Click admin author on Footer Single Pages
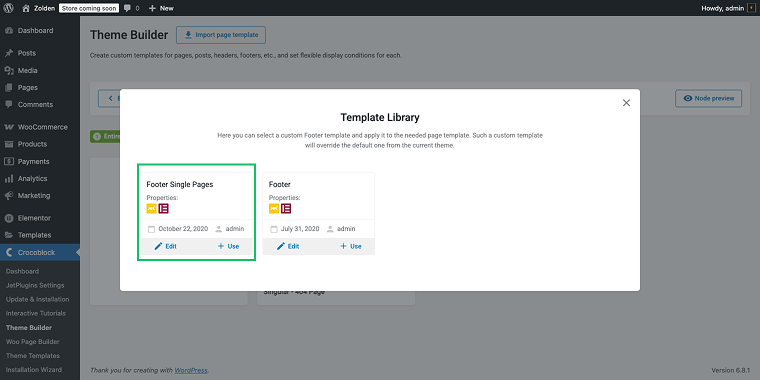The image size is (760, 380). coord(235,229)
